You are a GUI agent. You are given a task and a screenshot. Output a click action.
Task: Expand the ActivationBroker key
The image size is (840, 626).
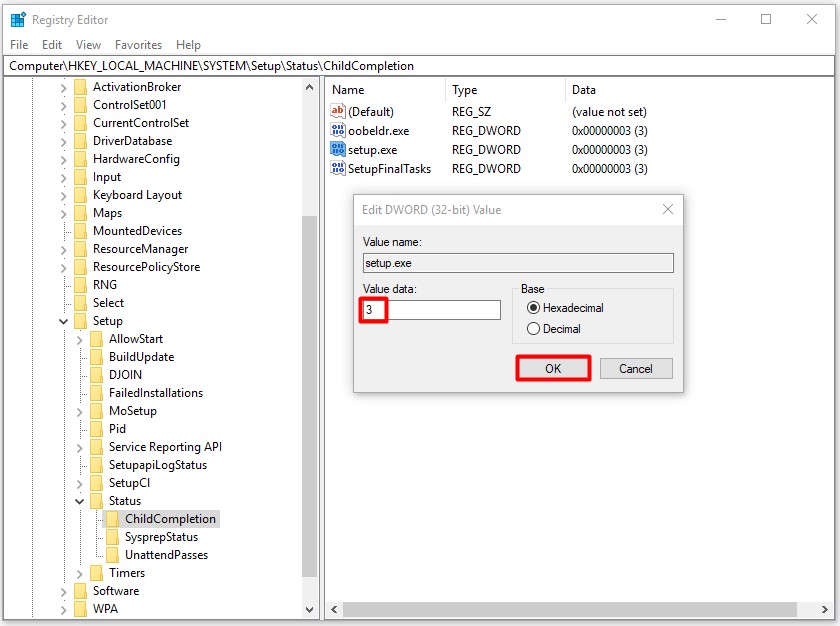(x=63, y=88)
